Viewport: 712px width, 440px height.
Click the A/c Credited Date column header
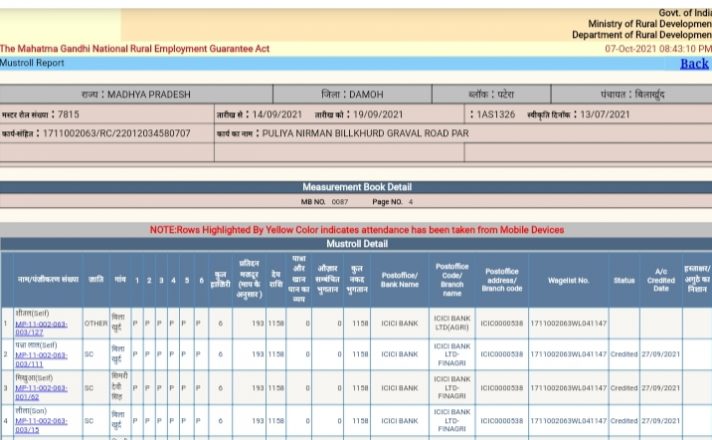(x=661, y=280)
